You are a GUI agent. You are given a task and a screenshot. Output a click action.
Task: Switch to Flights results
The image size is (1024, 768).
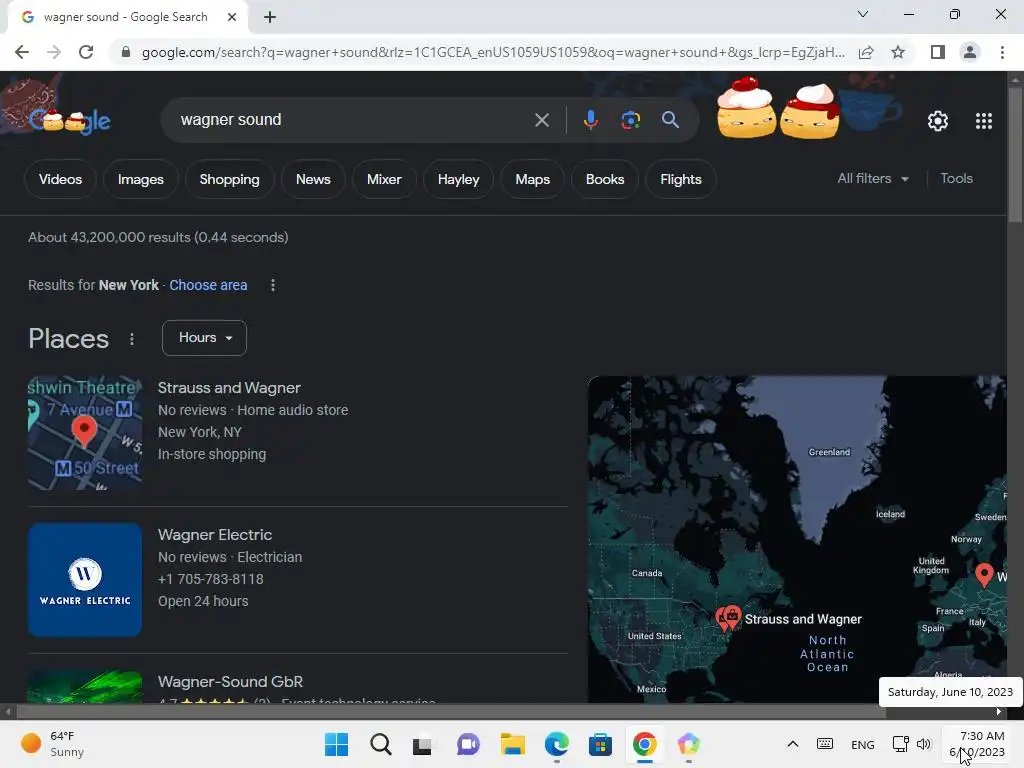(x=680, y=179)
